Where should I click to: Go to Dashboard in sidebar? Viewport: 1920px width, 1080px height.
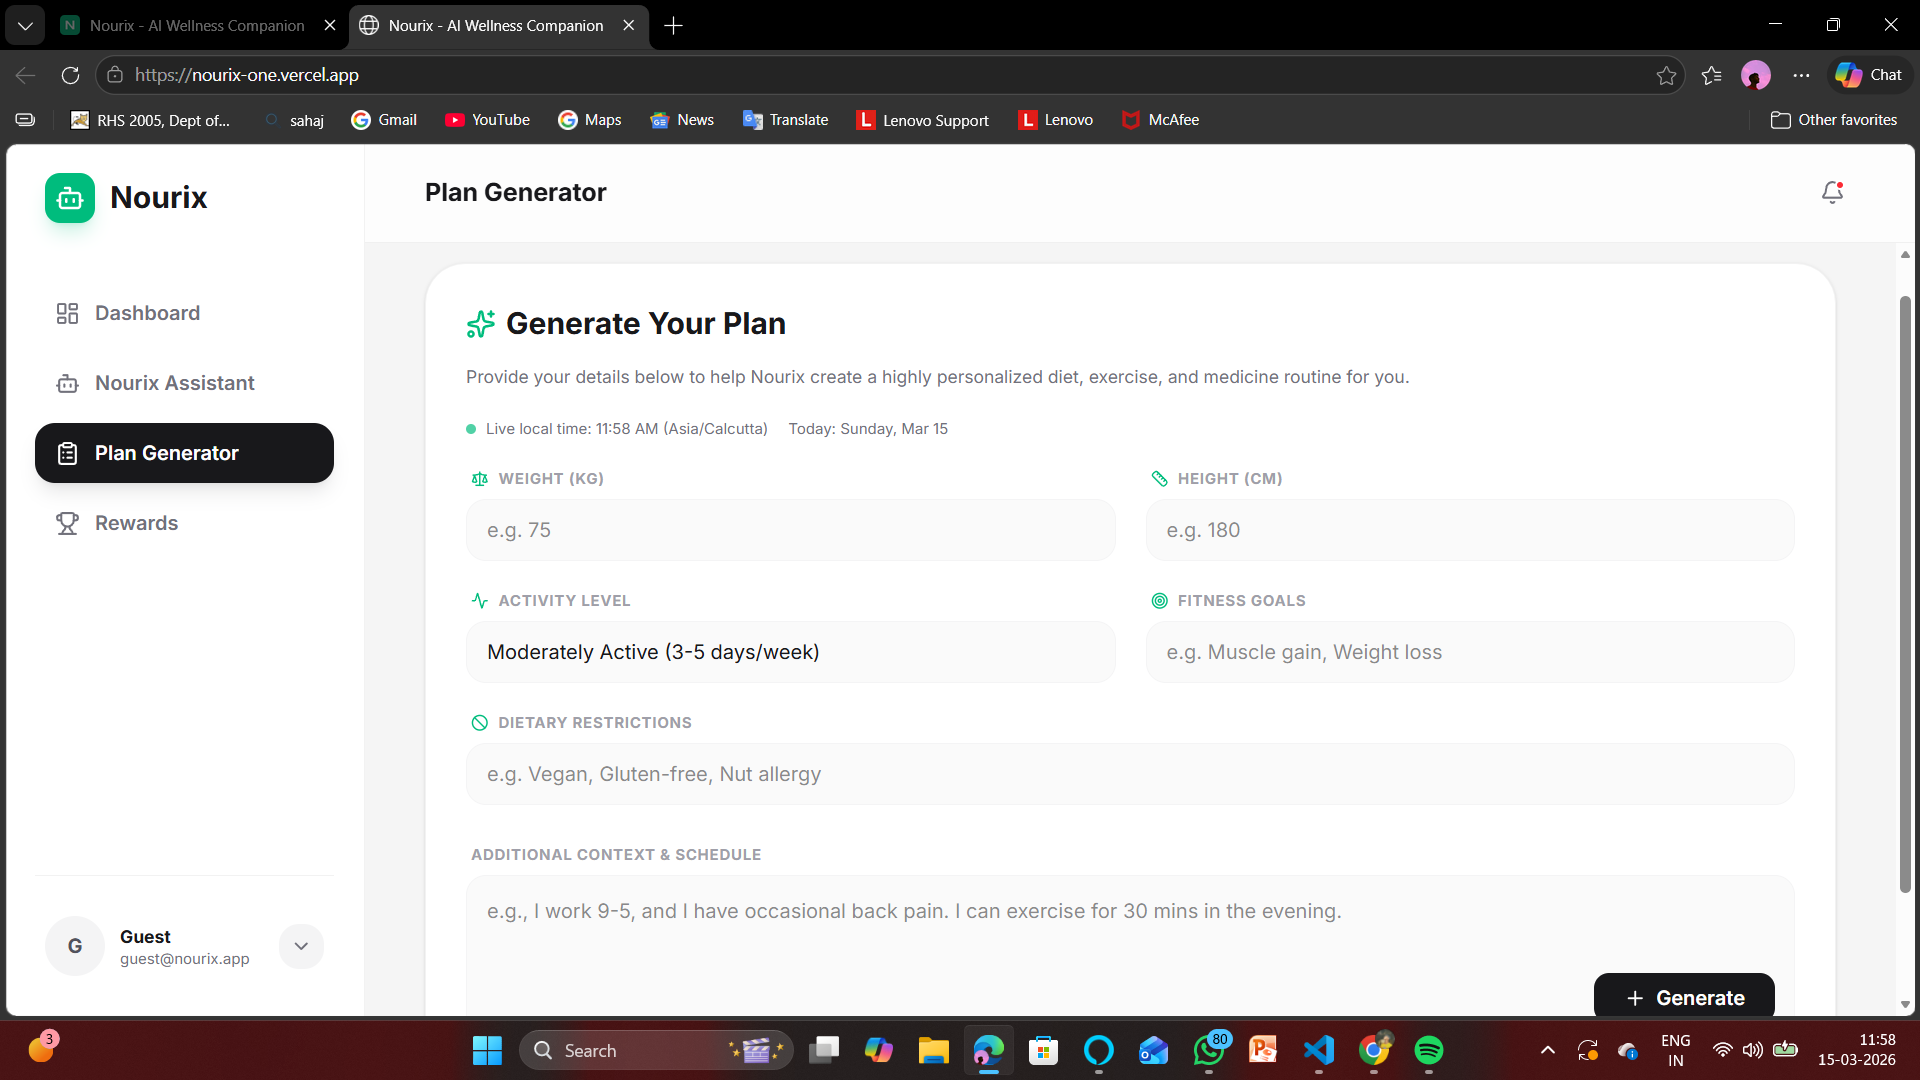[147, 313]
